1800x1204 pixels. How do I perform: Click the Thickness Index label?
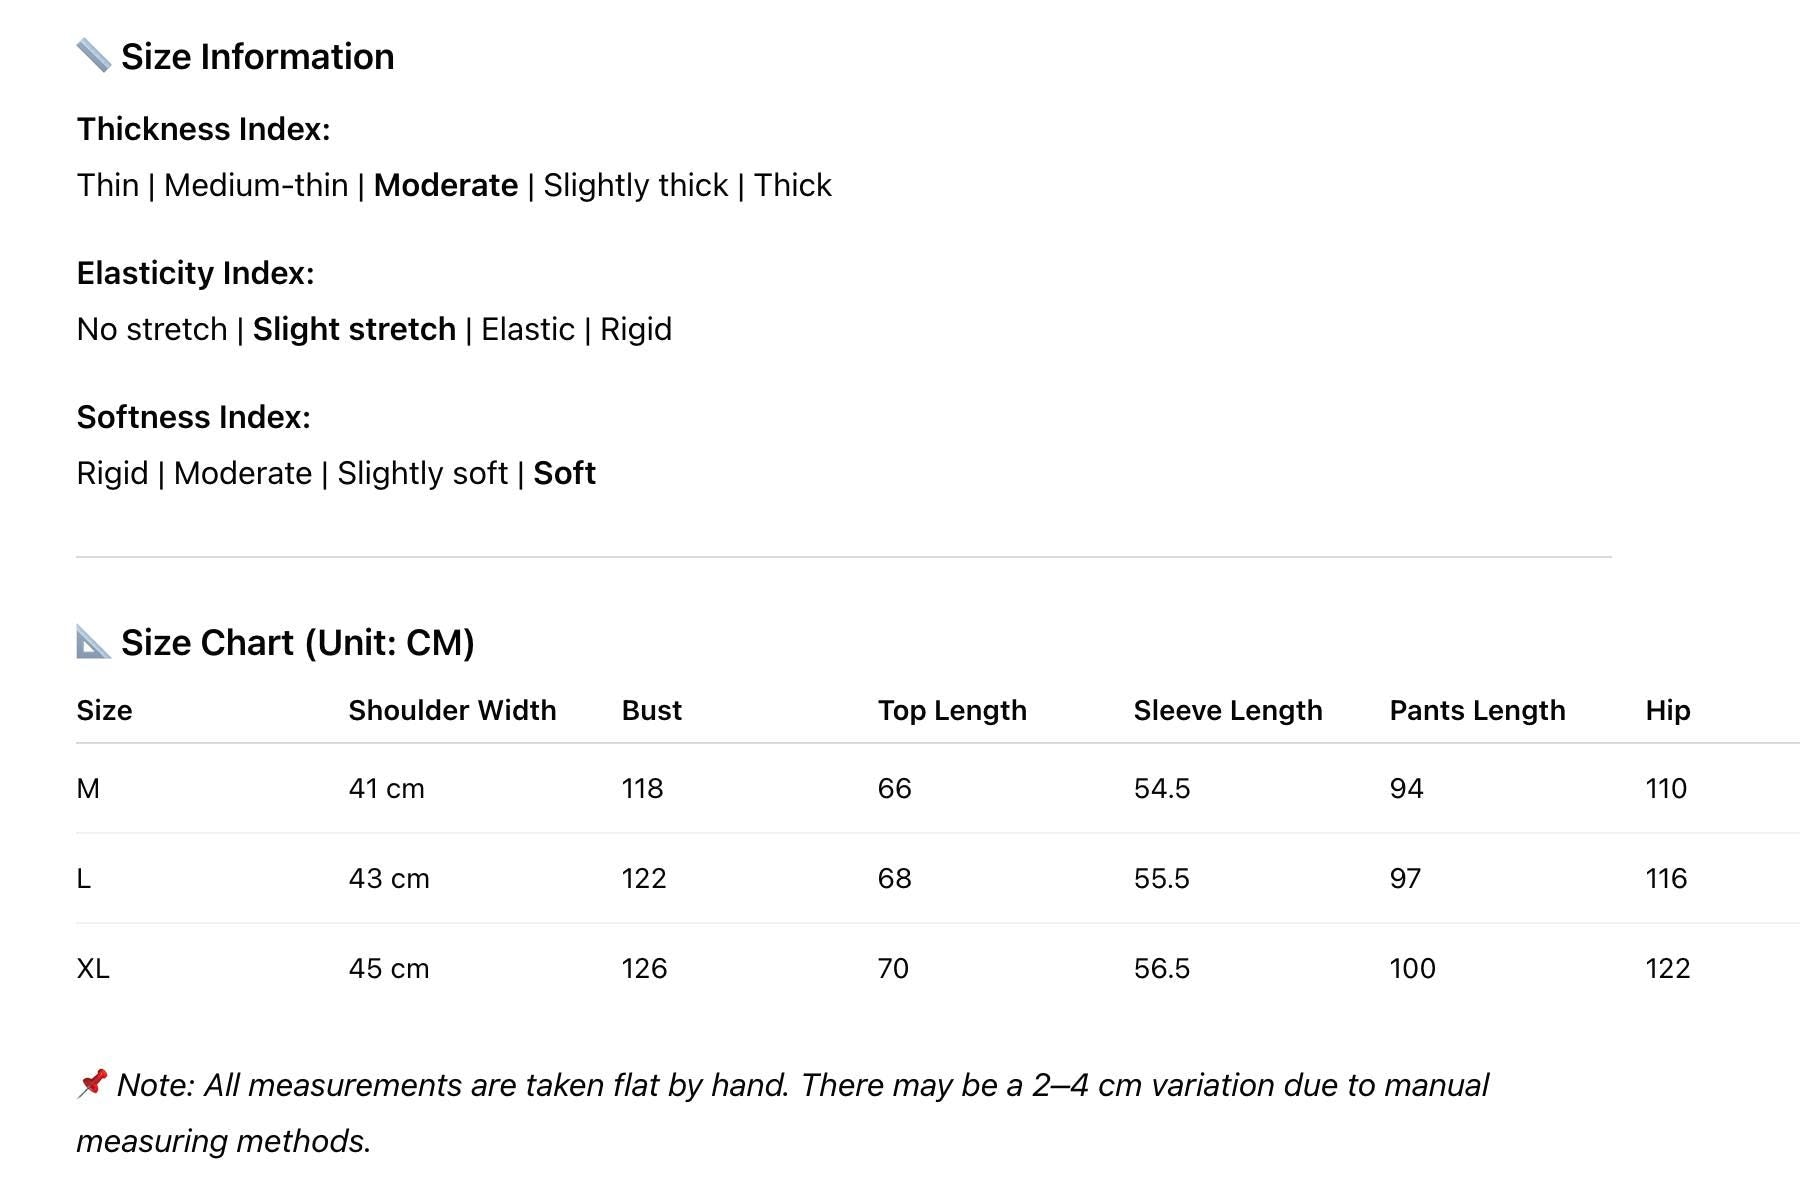click(203, 130)
